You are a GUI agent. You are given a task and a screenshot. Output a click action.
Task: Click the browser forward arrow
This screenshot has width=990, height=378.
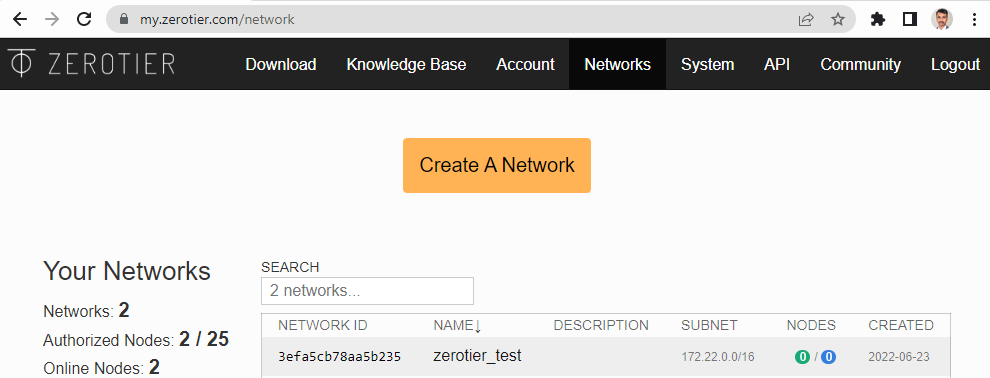[x=52, y=20]
